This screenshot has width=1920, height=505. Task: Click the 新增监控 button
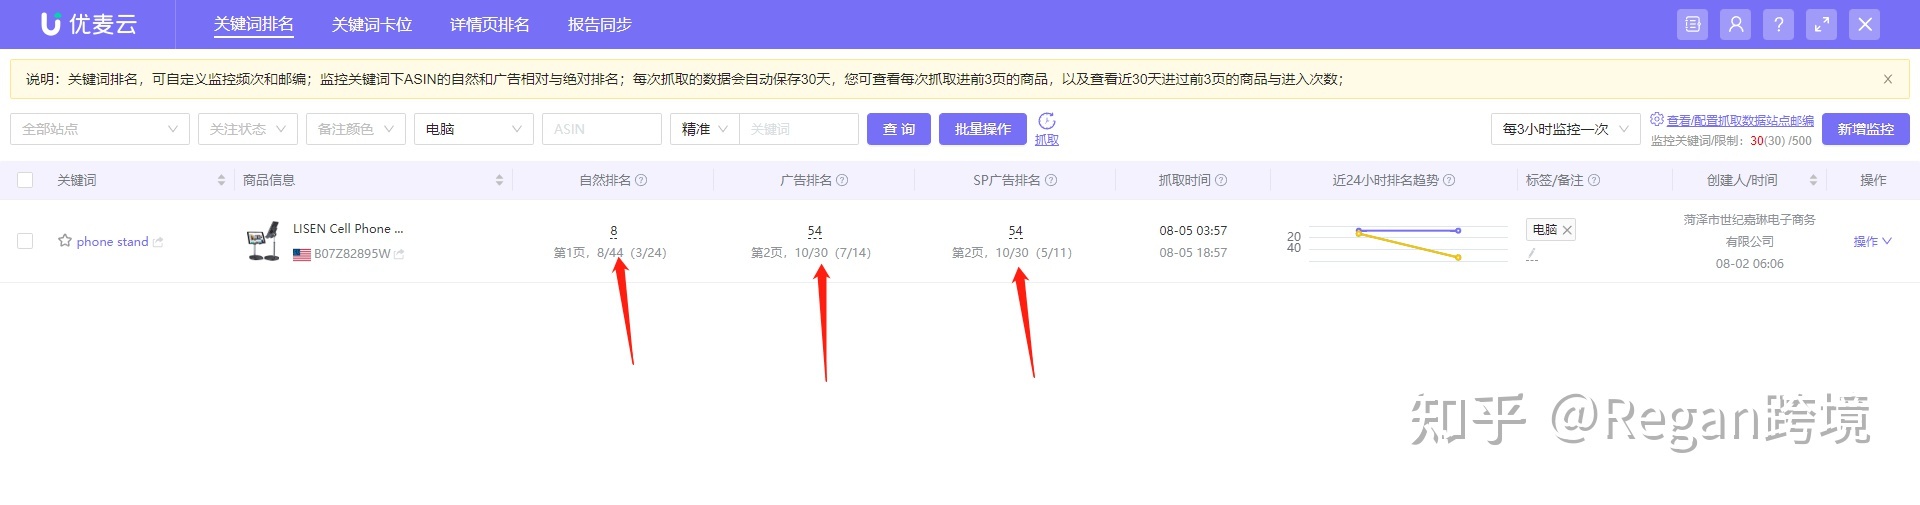pos(1865,129)
